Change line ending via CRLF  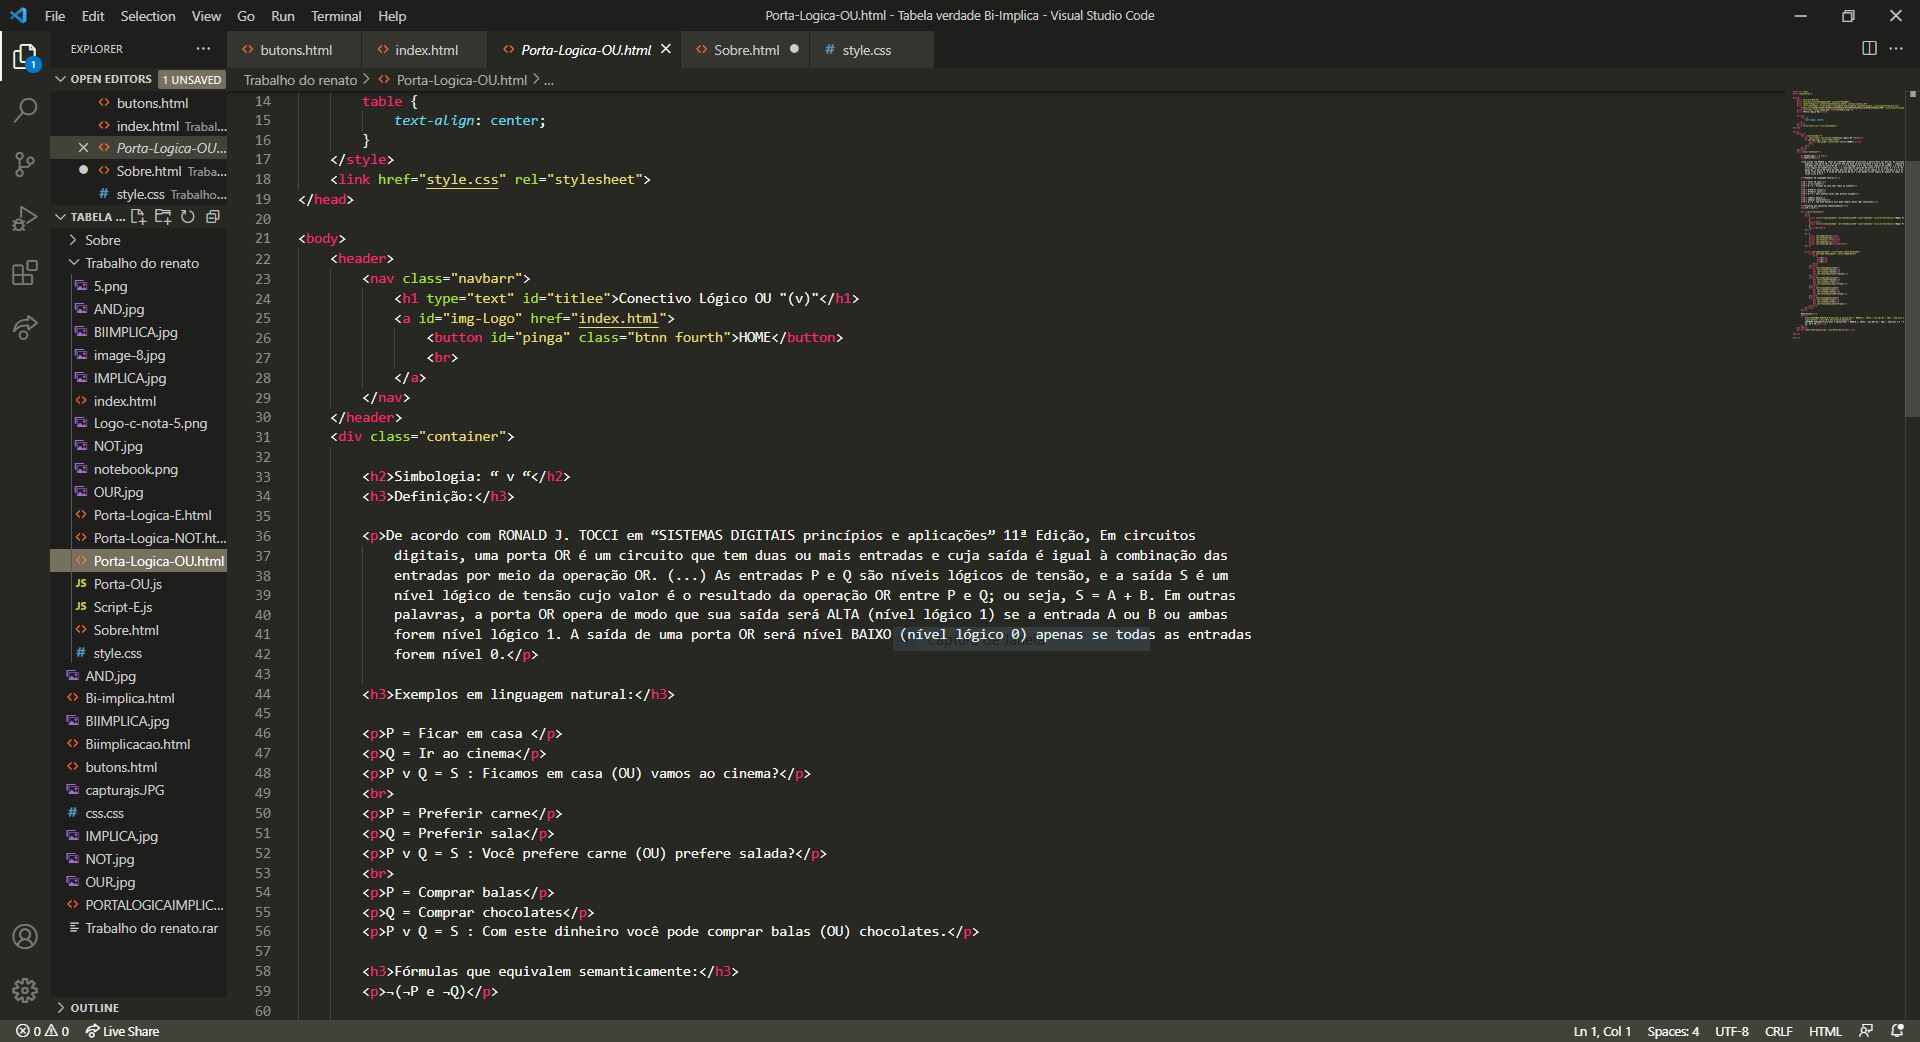[x=1778, y=1031]
